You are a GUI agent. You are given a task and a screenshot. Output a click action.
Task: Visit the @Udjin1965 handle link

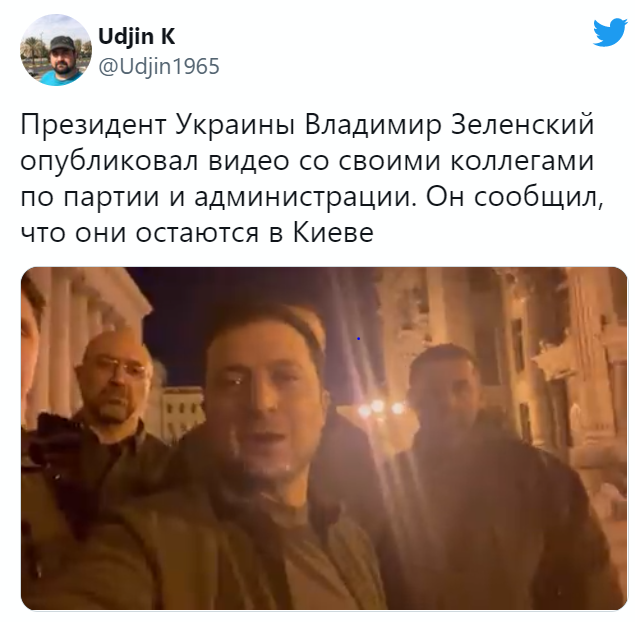pyautogui.click(x=159, y=66)
